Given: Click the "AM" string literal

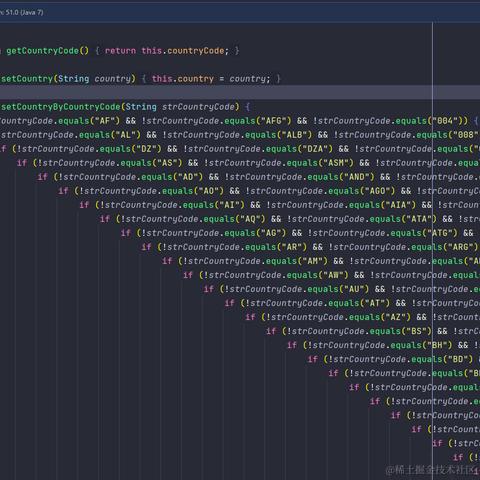Looking at the screenshot, I should click(314, 261).
